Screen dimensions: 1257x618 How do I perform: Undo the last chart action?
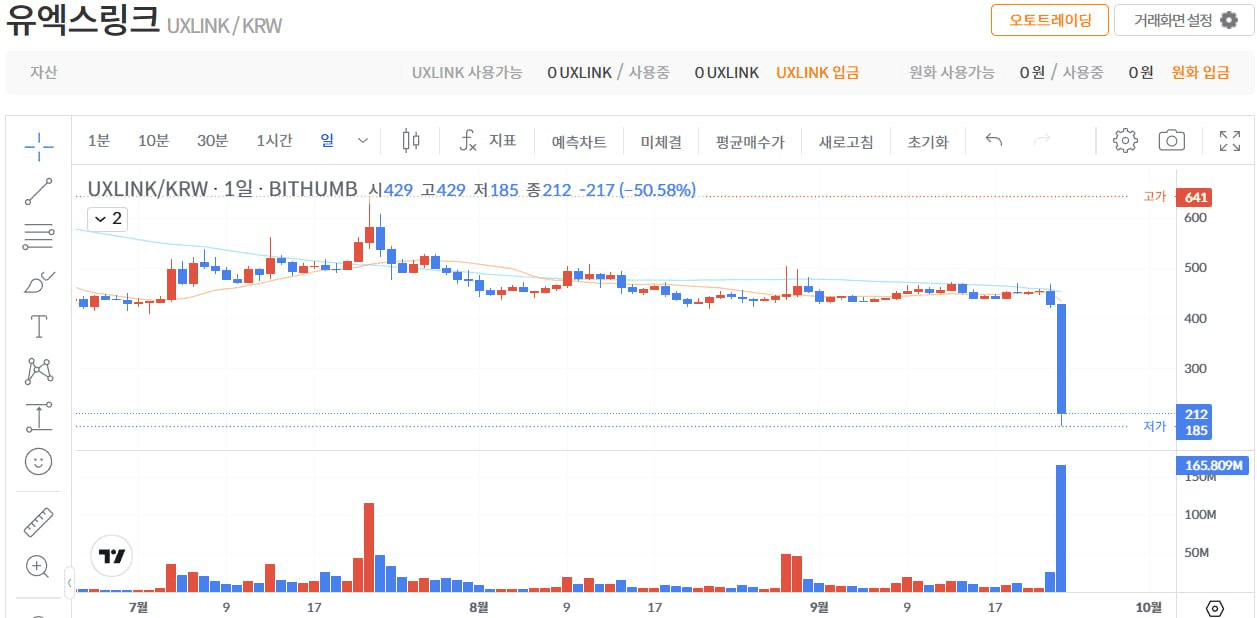tap(994, 141)
